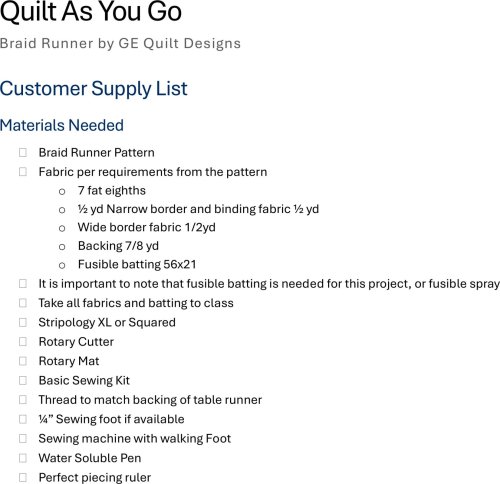Tick the Basic Sewing Kit checkbox

pyautogui.click(x=23, y=380)
